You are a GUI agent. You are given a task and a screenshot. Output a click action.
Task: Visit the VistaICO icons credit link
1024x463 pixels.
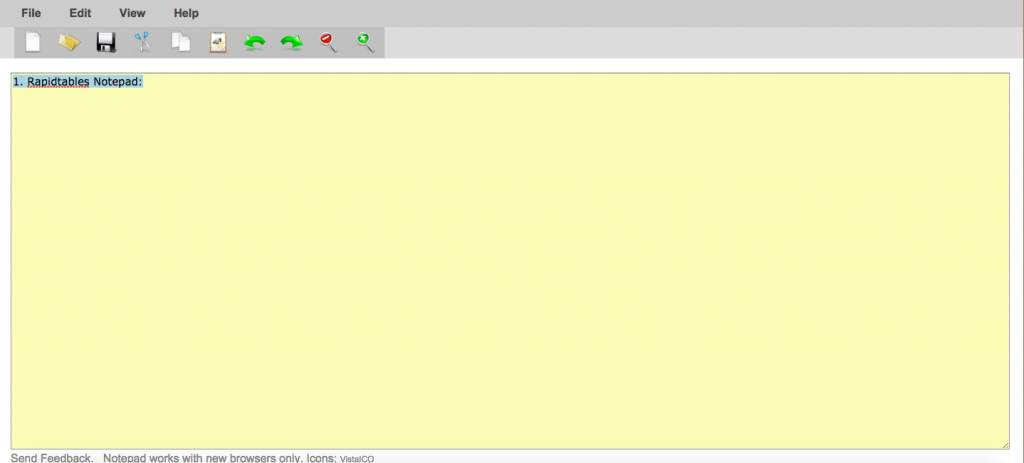tap(357, 459)
